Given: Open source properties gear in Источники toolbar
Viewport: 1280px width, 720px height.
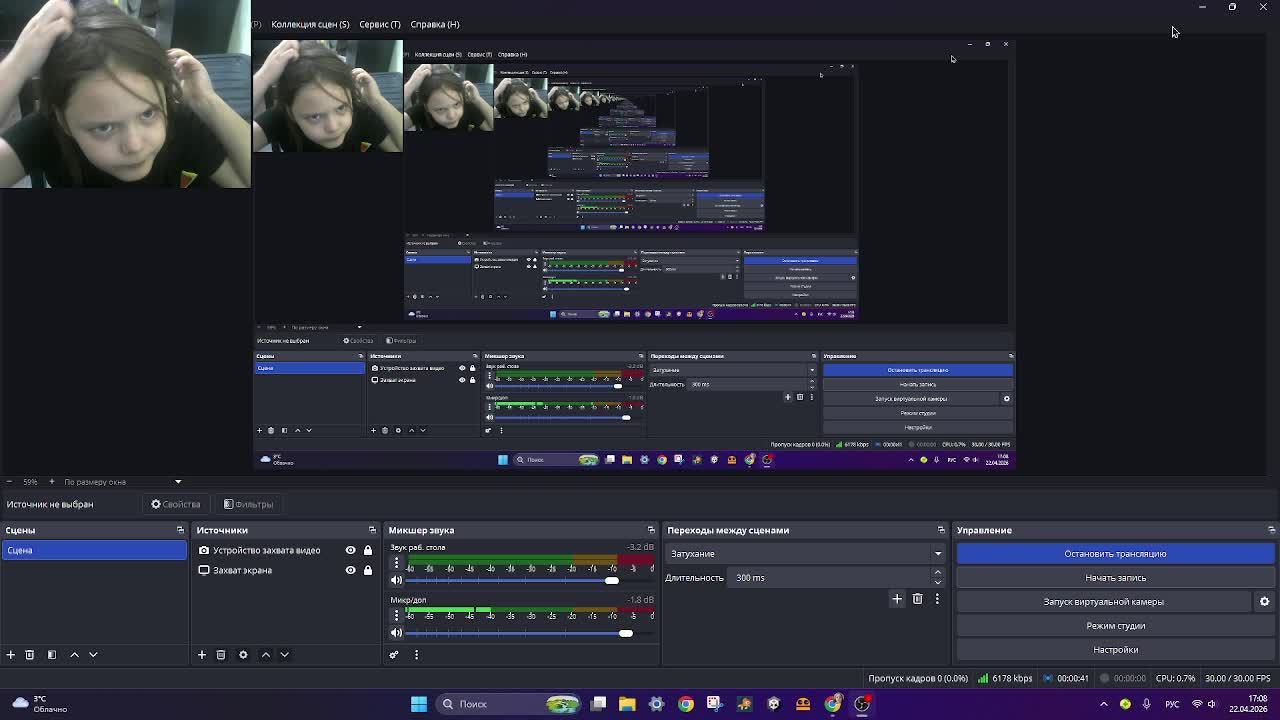Looking at the screenshot, I should click(243, 655).
